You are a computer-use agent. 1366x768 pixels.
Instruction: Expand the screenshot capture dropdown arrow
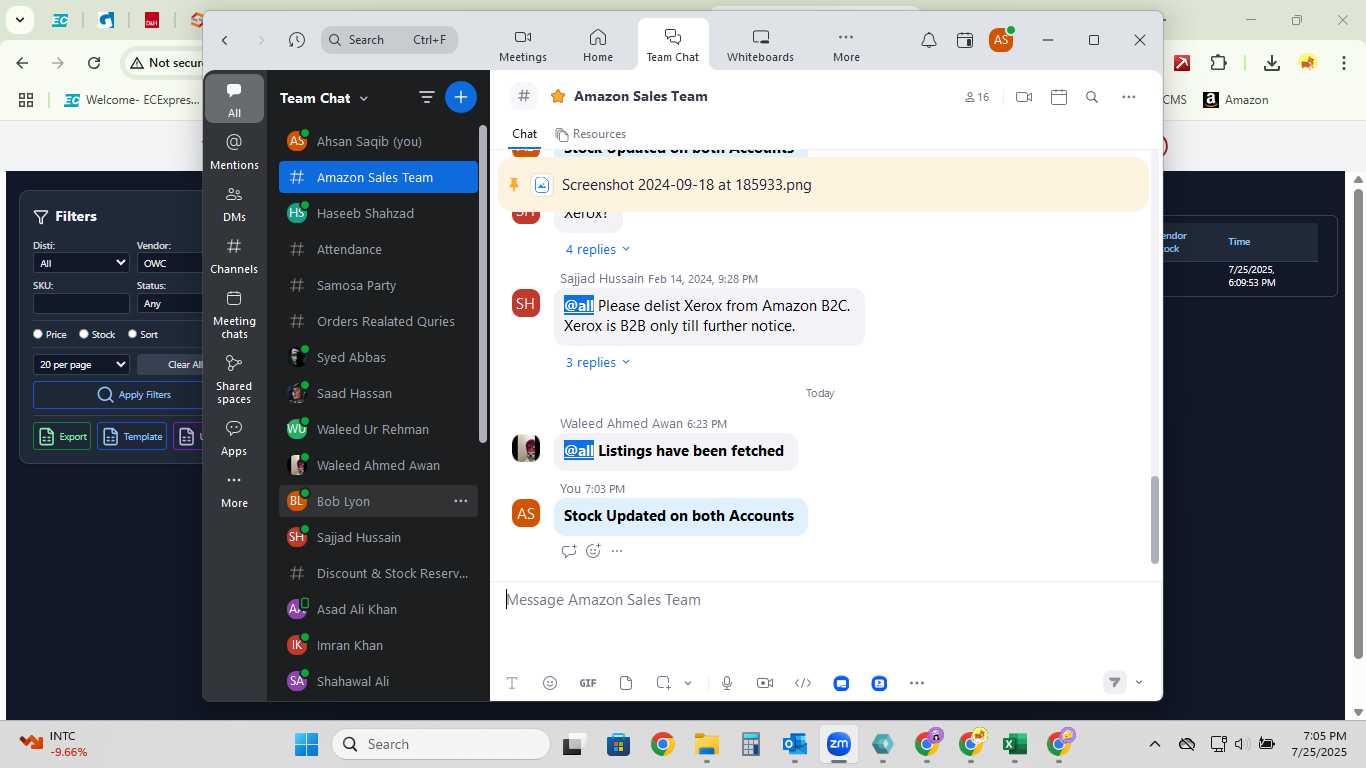688,683
